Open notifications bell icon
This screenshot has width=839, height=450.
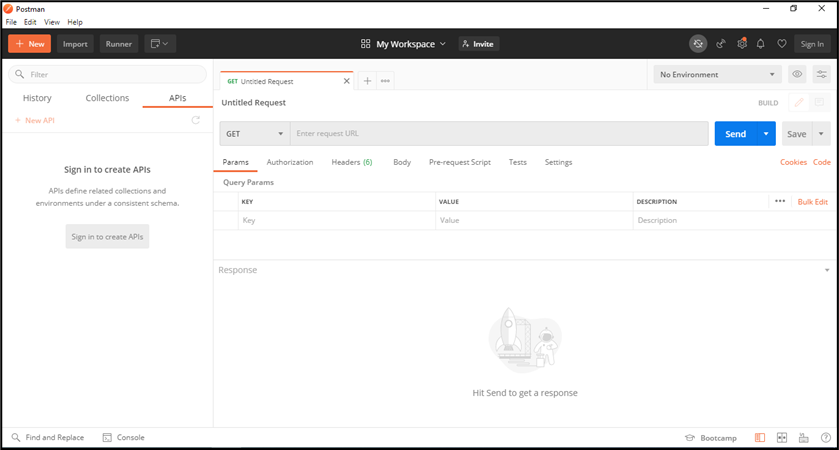760,44
